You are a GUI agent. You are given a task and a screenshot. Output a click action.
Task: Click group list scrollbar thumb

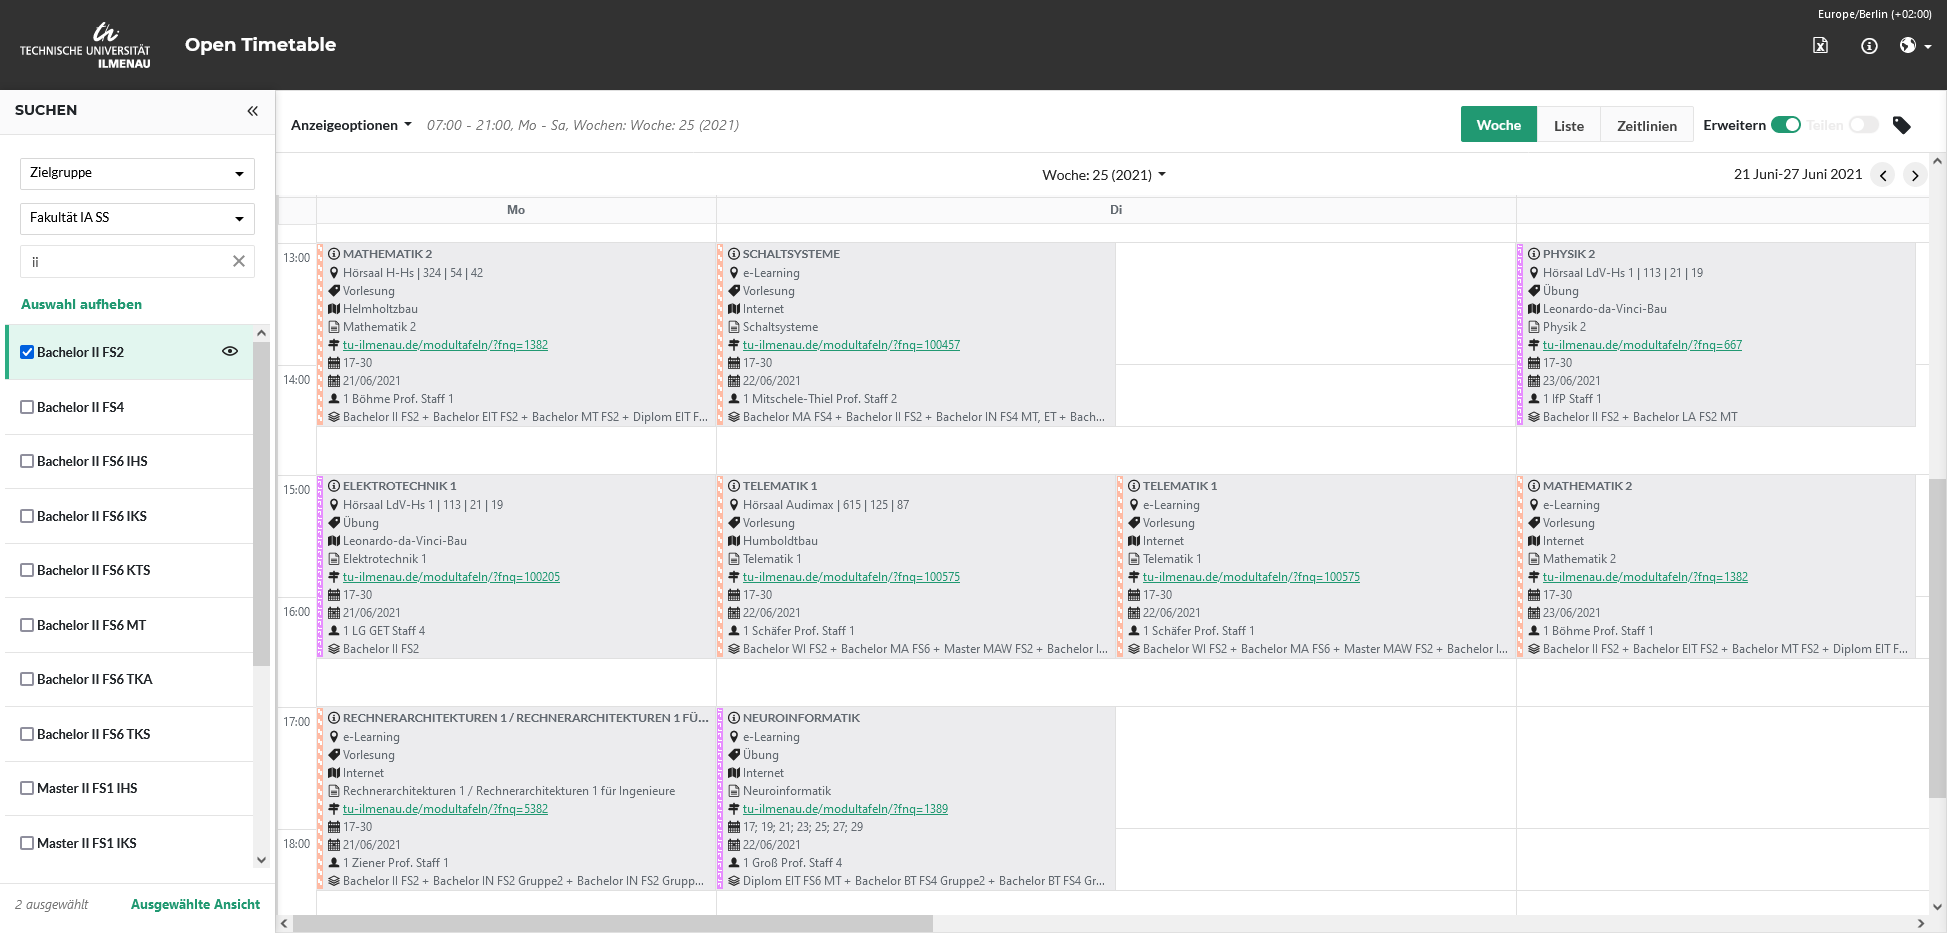tap(262, 503)
